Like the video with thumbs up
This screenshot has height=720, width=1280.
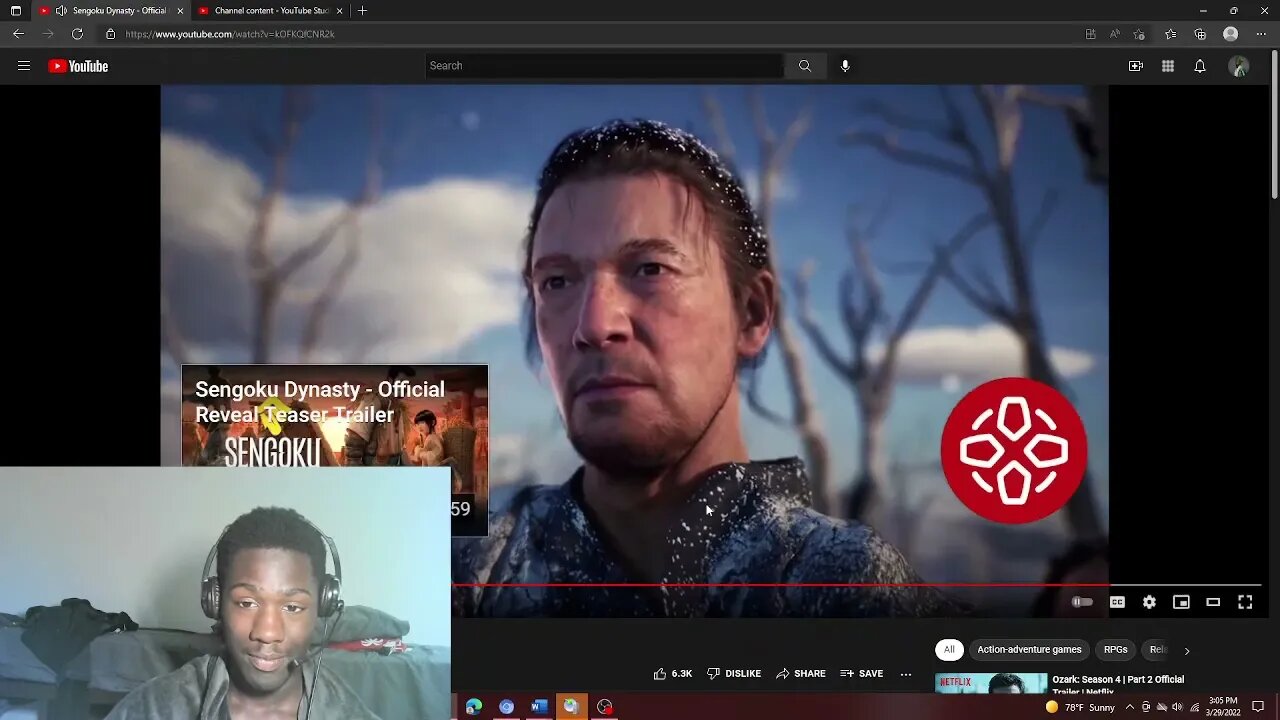672,674
